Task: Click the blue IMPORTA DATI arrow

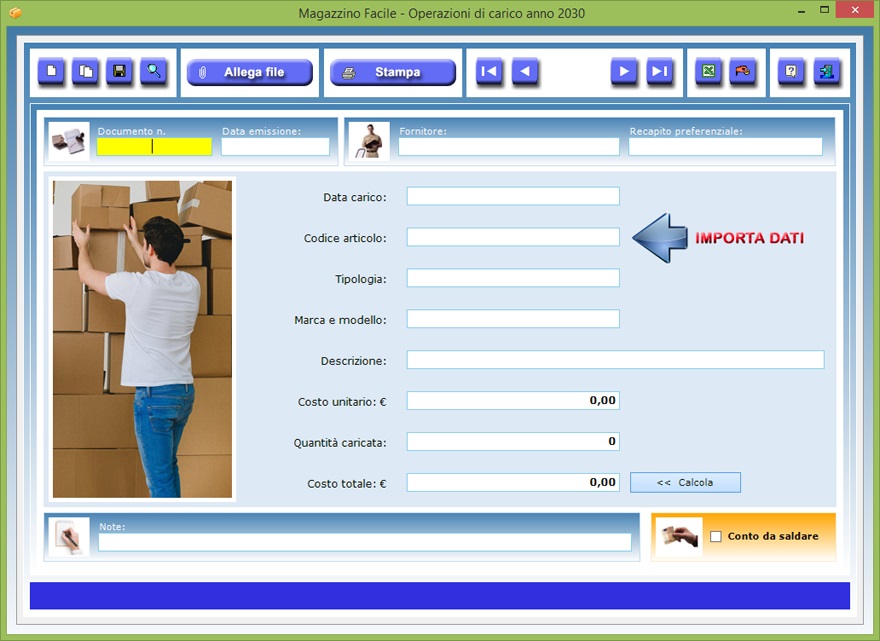Action: pyautogui.click(x=660, y=238)
